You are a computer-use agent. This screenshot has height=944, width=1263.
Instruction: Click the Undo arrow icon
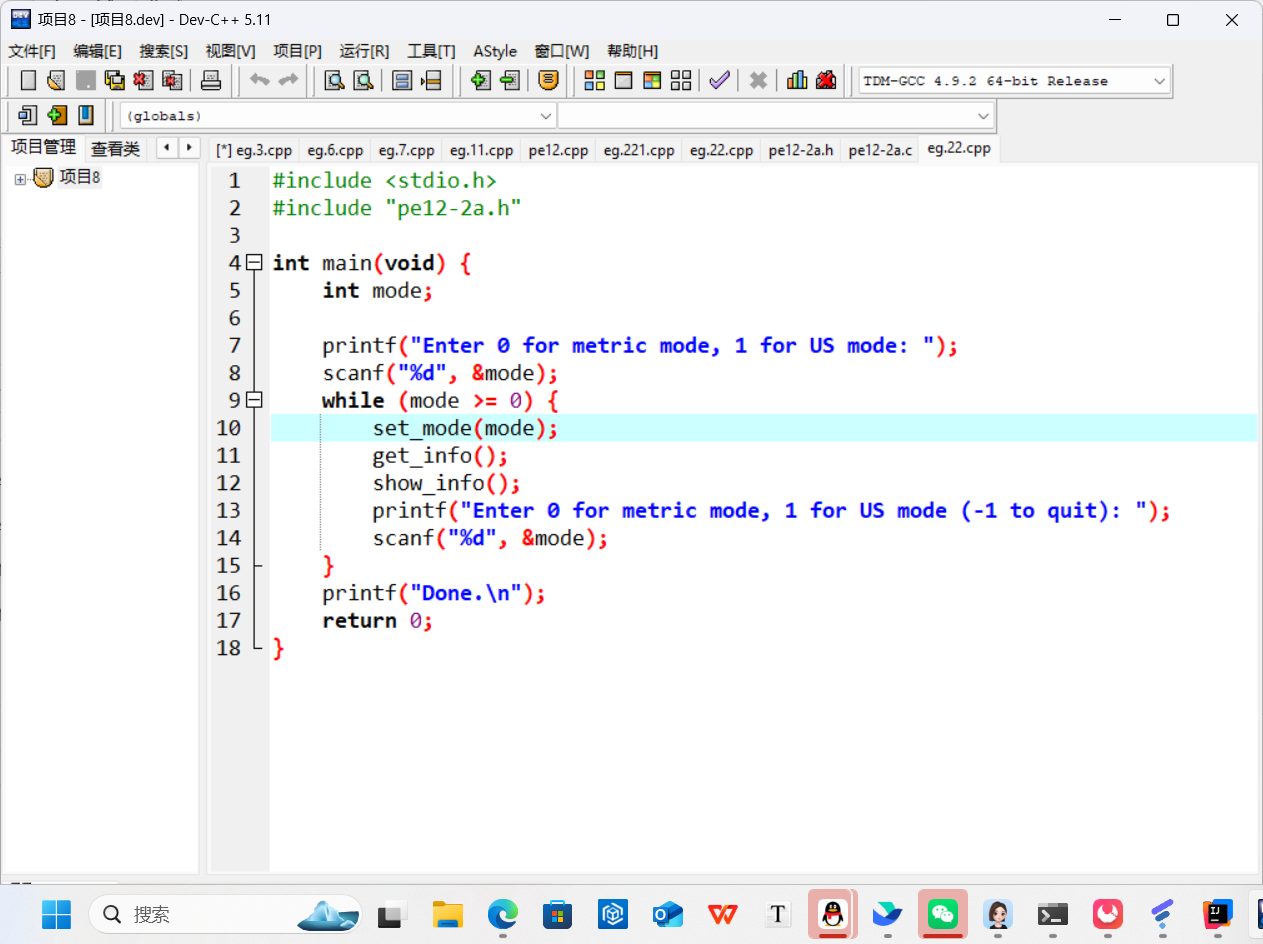tap(260, 81)
